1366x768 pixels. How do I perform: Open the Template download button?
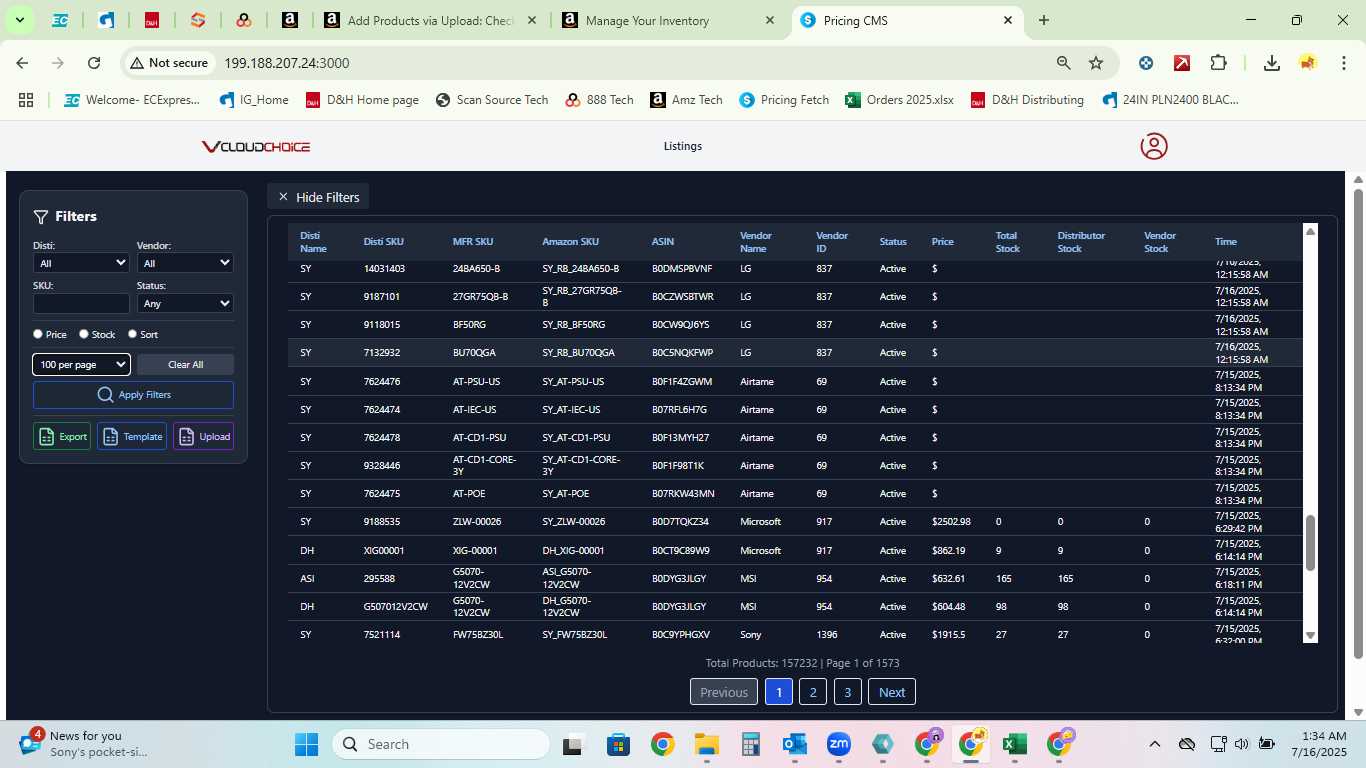[132, 436]
